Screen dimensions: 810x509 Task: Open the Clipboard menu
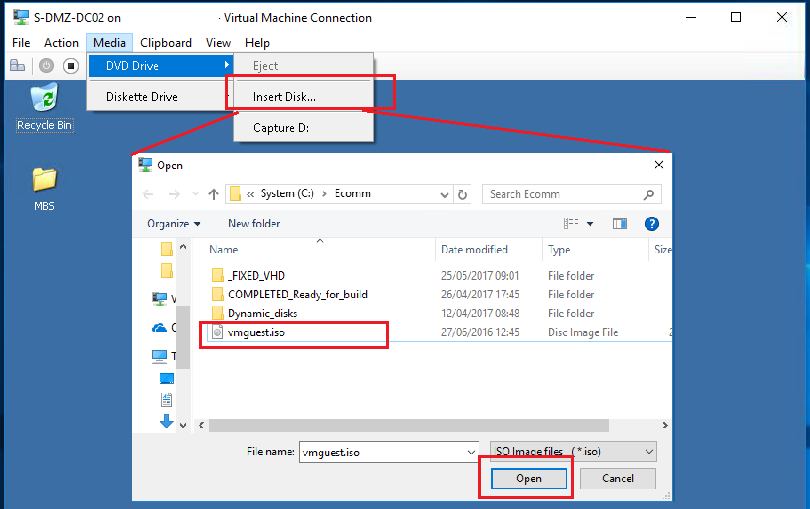tap(166, 43)
